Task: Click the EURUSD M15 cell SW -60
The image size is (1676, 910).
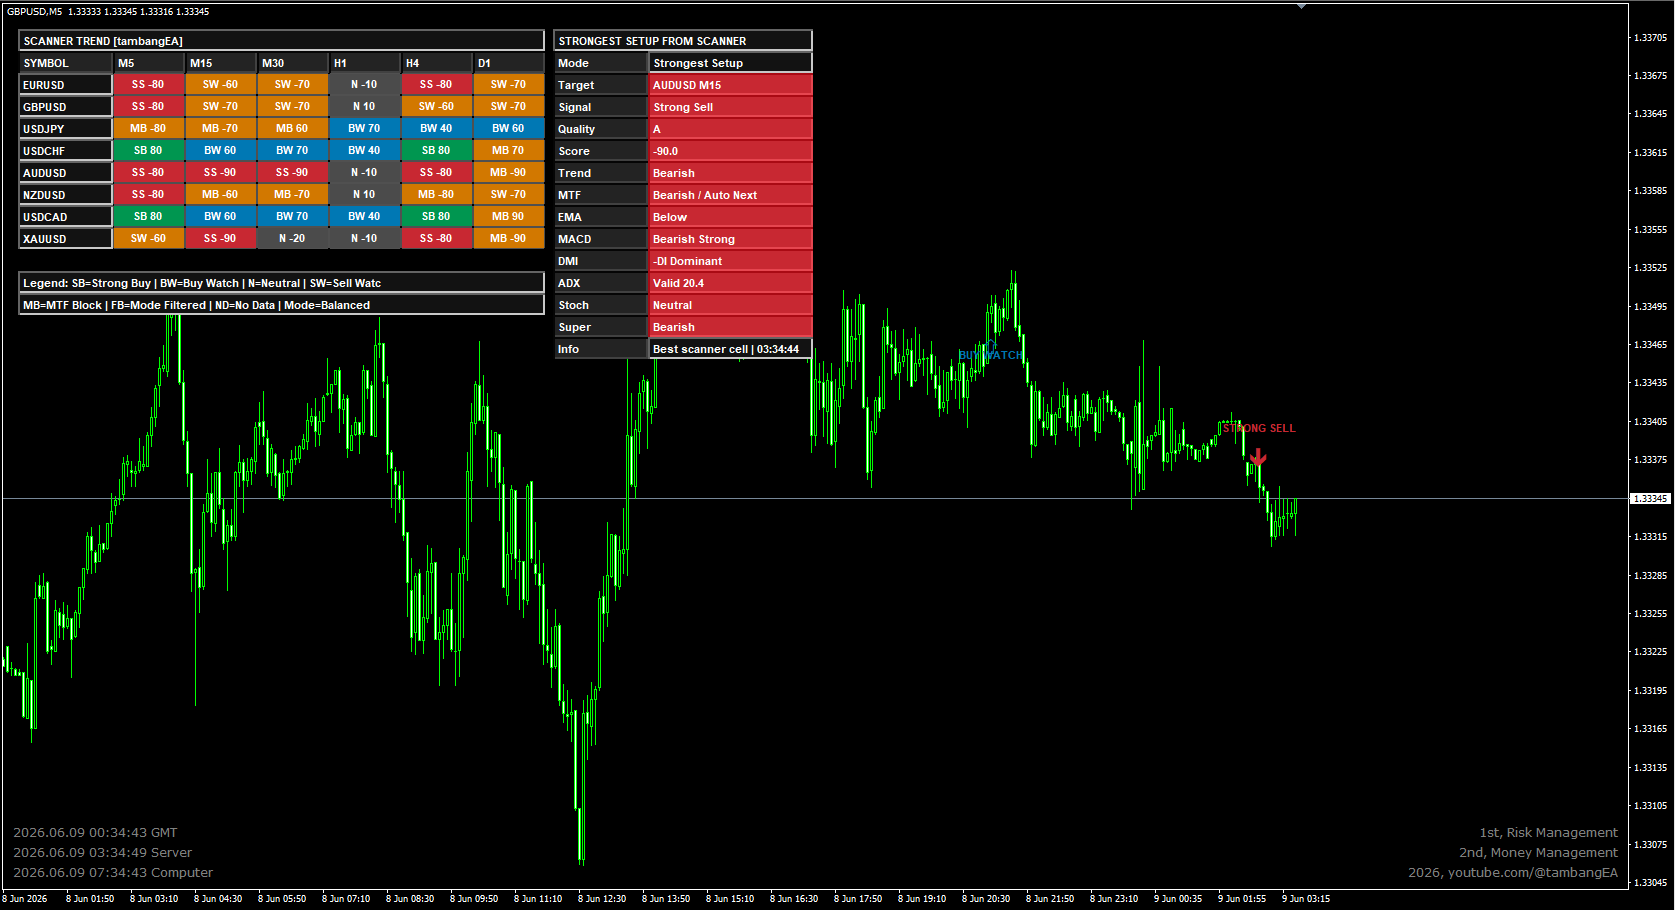Action: (x=220, y=85)
